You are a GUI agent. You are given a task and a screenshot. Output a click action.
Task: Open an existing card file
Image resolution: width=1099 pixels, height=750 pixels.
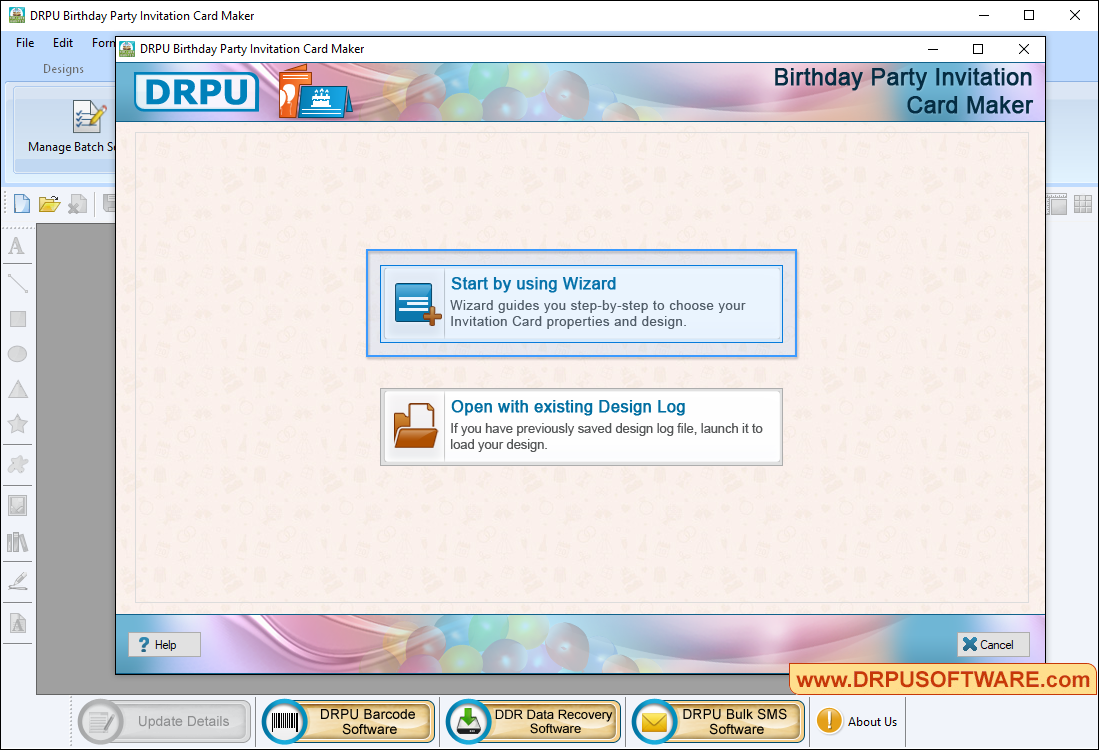[49, 203]
